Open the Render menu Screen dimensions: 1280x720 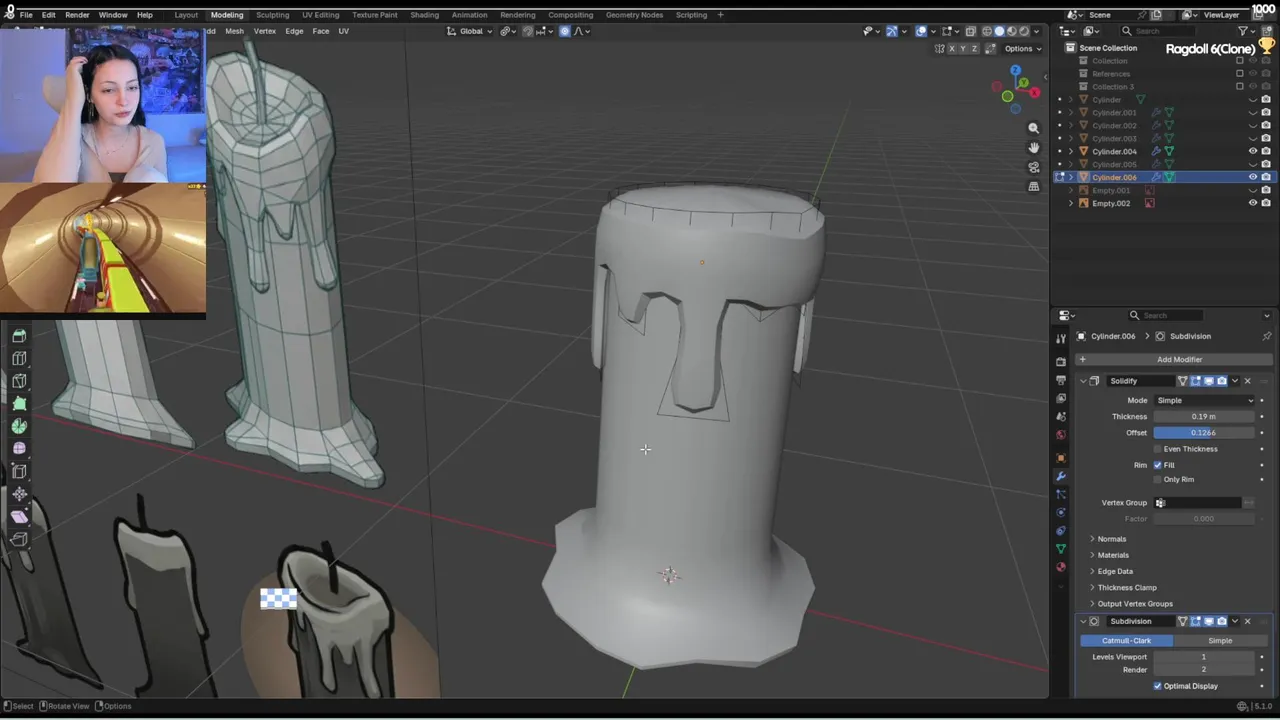click(x=77, y=15)
